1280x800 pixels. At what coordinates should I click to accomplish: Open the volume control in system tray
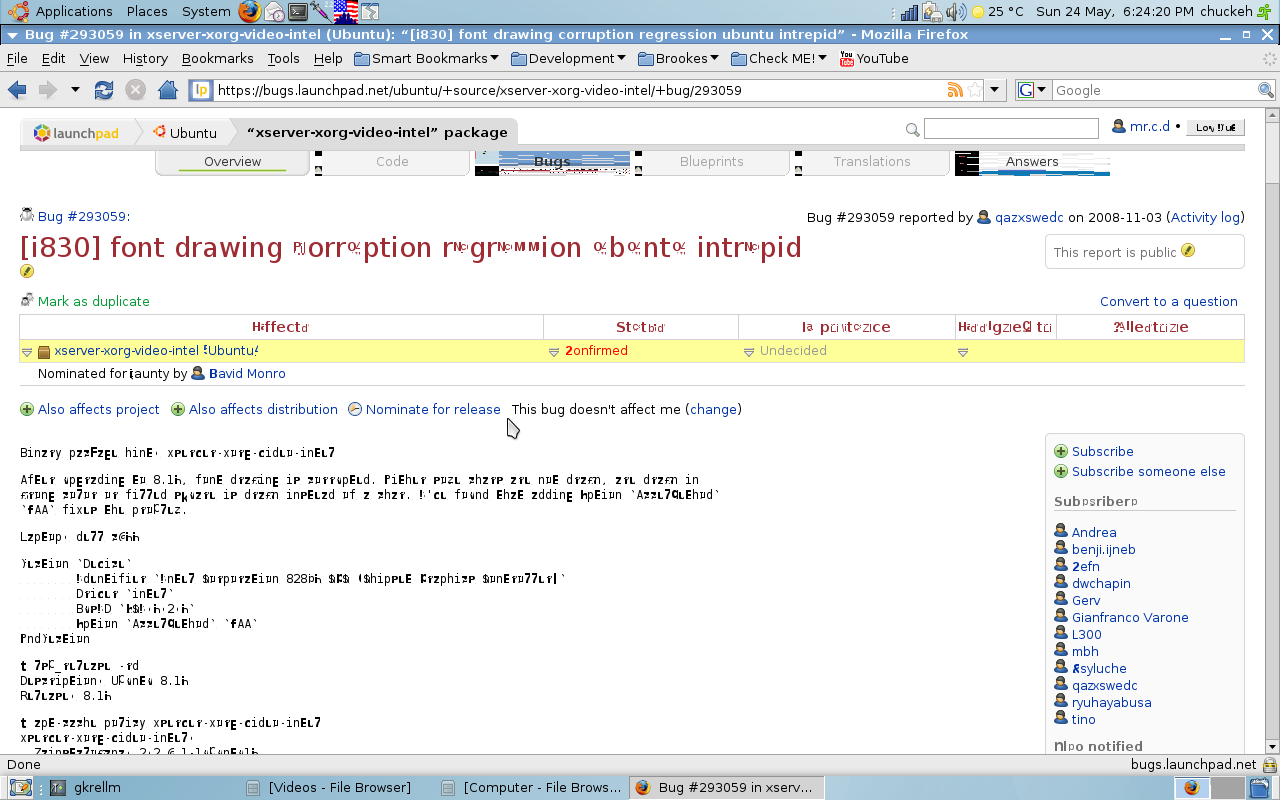956,12
